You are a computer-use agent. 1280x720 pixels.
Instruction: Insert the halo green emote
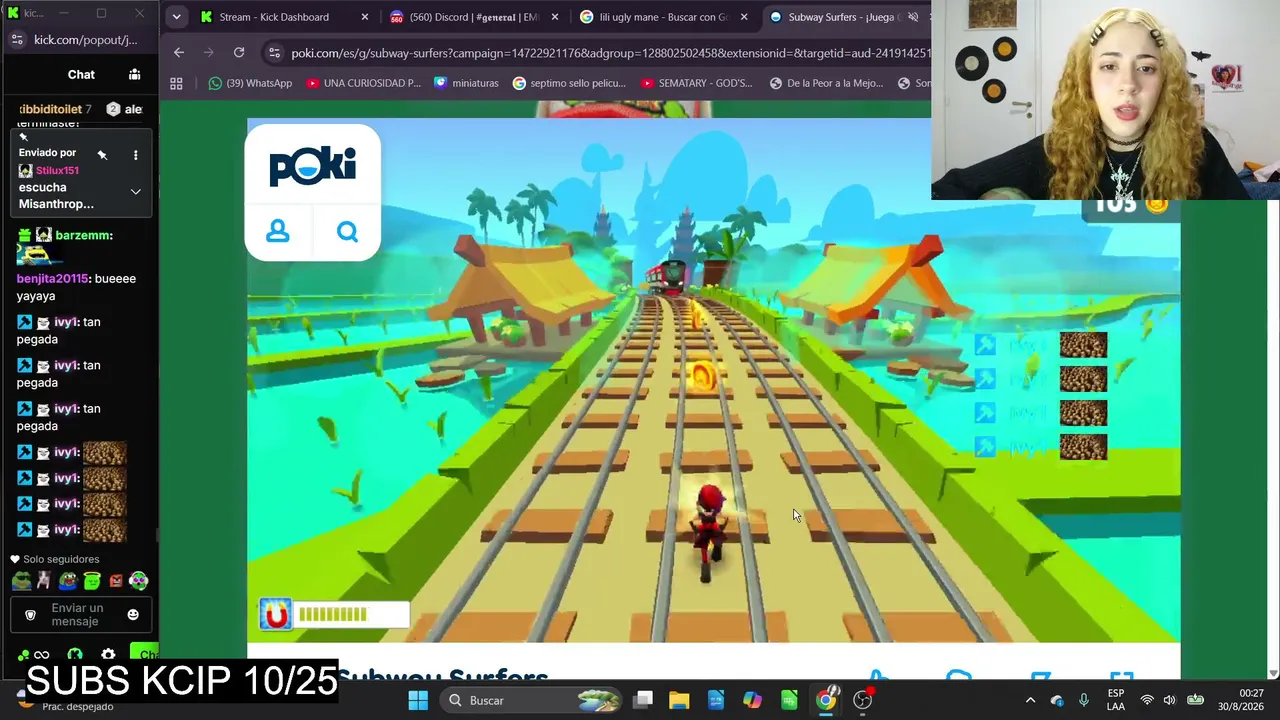click(x=91, y=580)
